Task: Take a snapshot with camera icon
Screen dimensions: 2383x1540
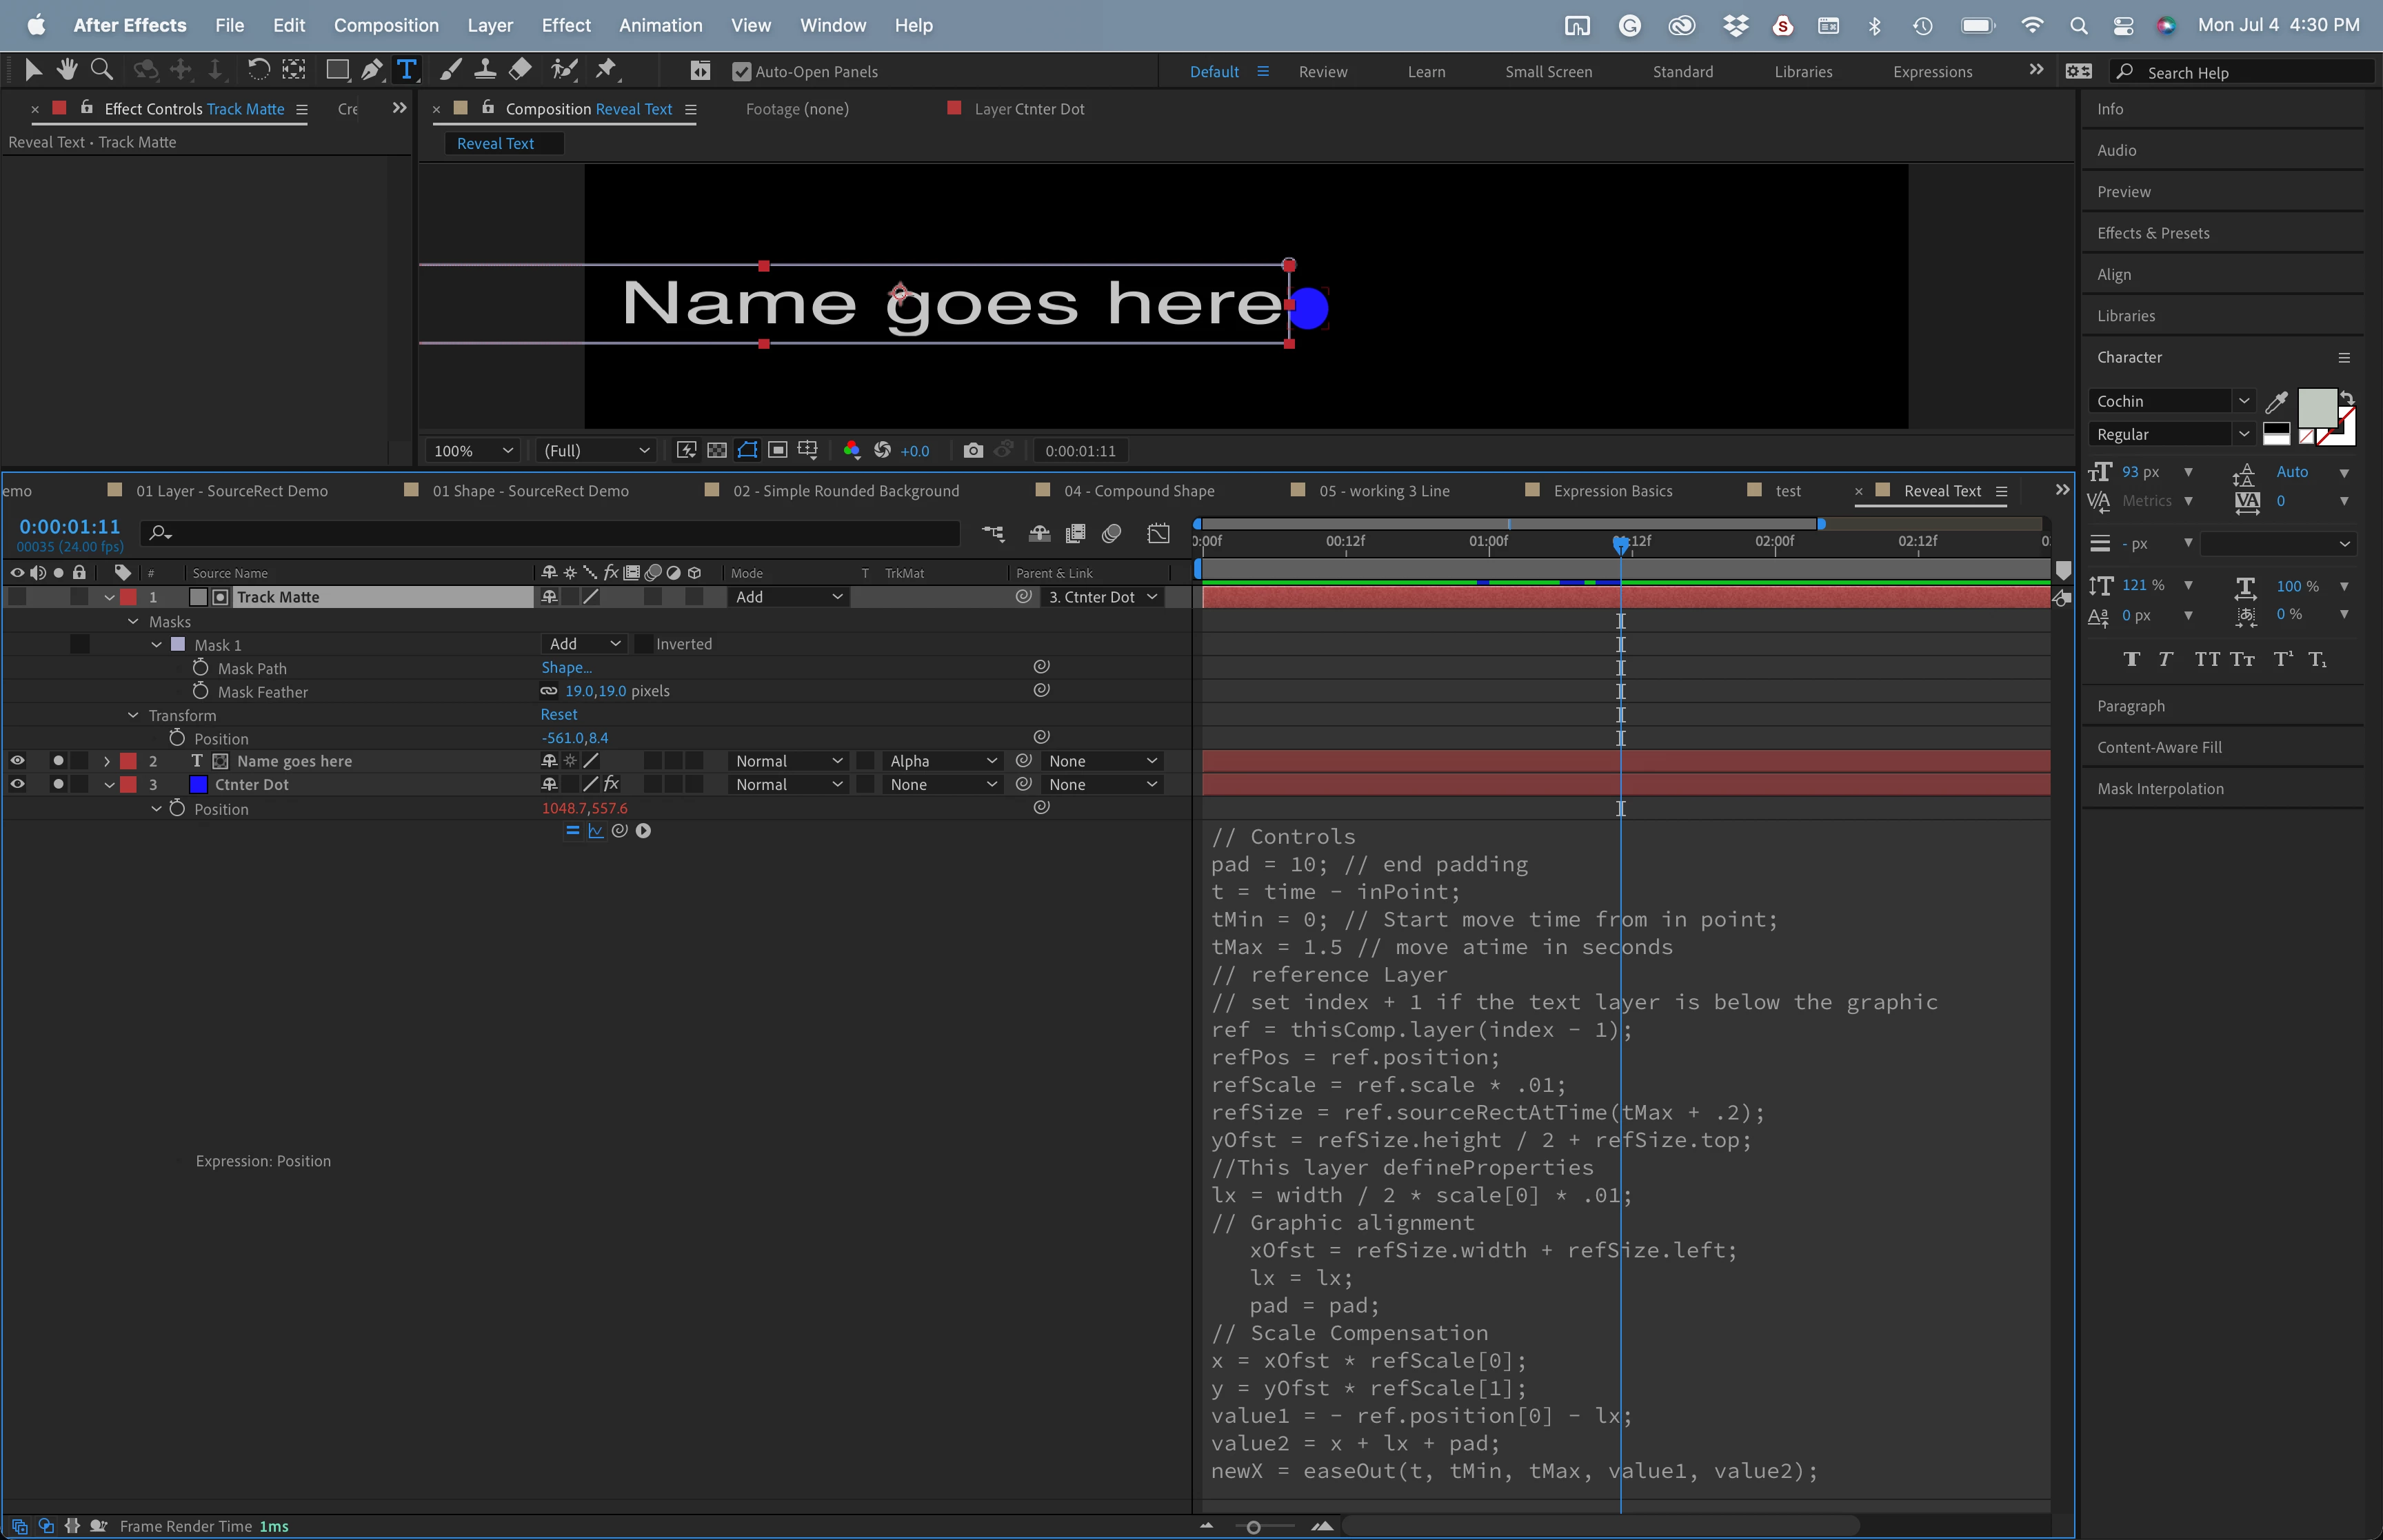Action: (x=972, y=451)
